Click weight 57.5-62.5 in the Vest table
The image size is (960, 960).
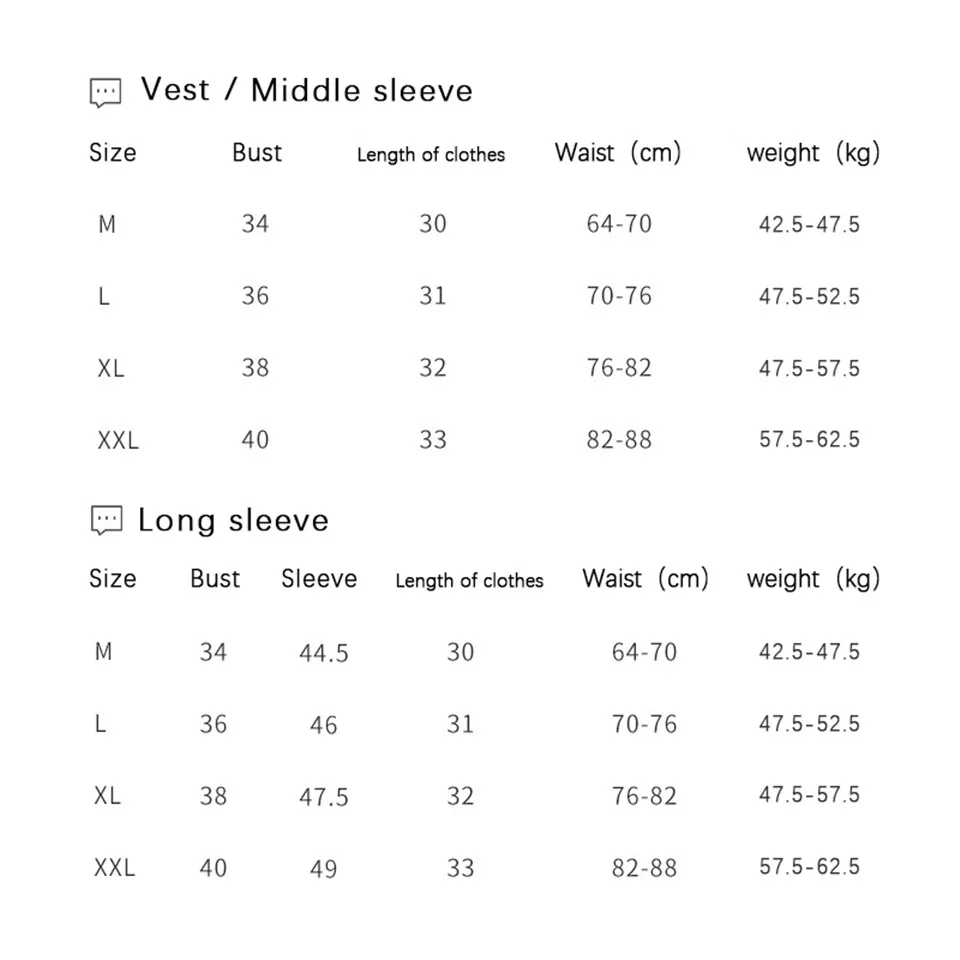click(x=809, y=439)
